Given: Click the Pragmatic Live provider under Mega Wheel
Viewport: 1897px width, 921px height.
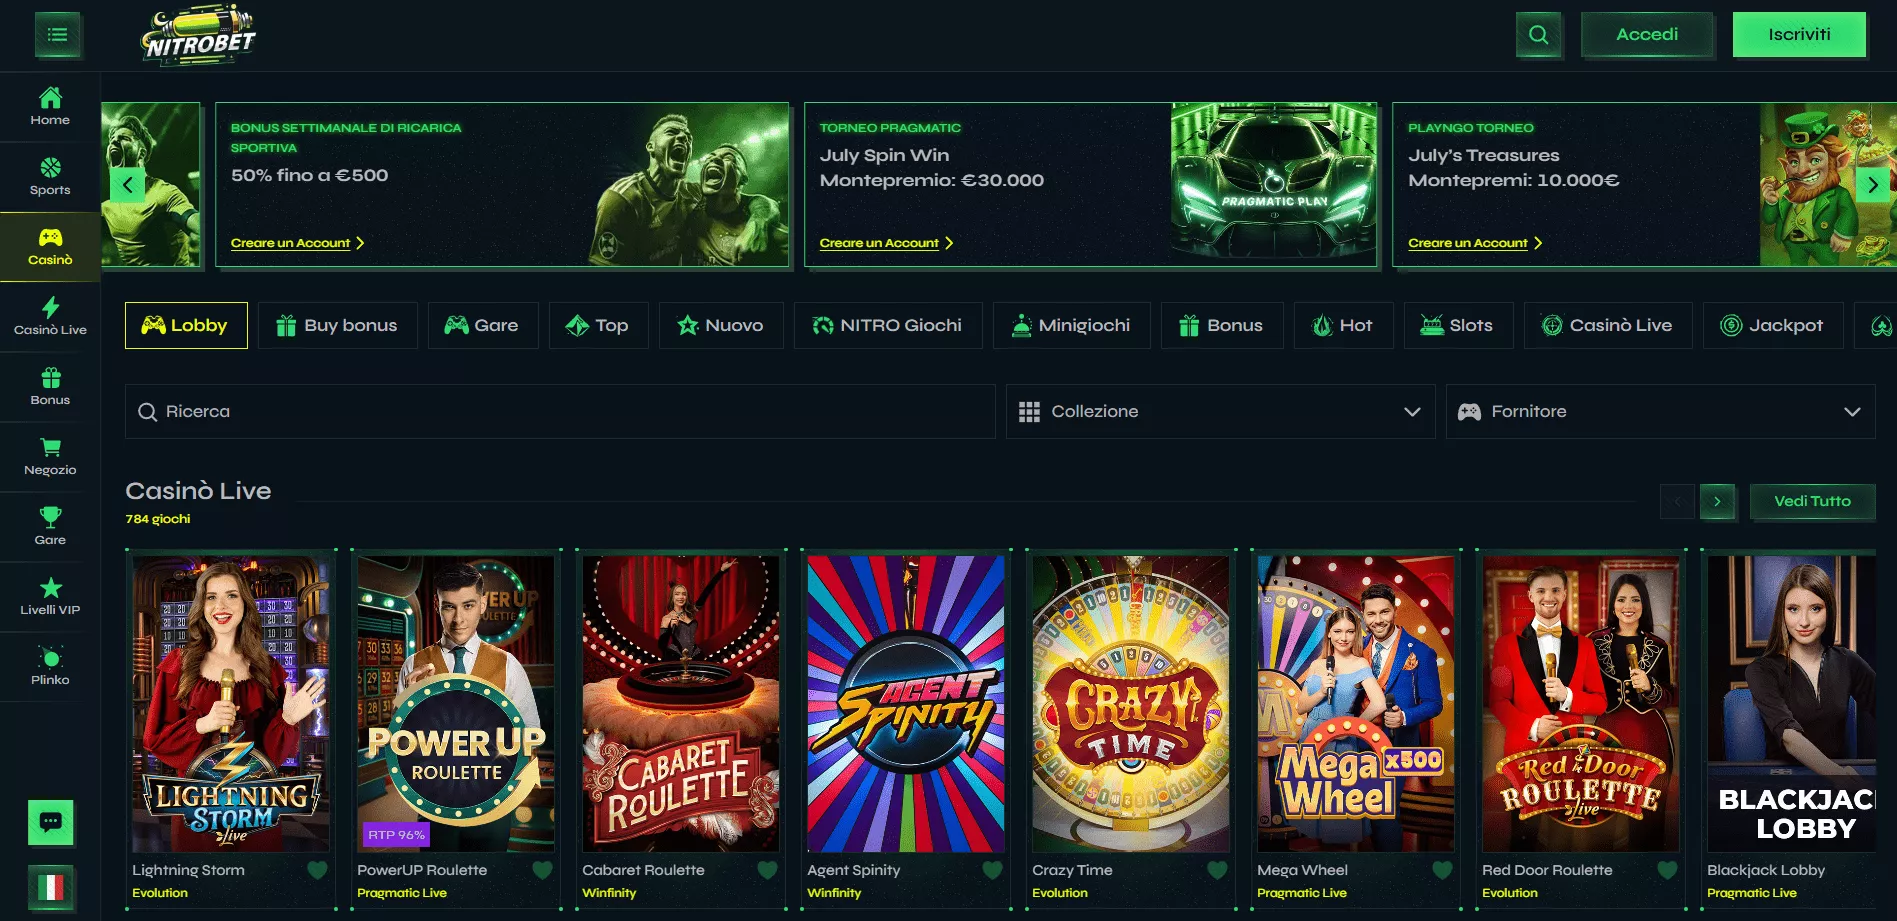Looking at the screenshot, I should (1302, 893).
